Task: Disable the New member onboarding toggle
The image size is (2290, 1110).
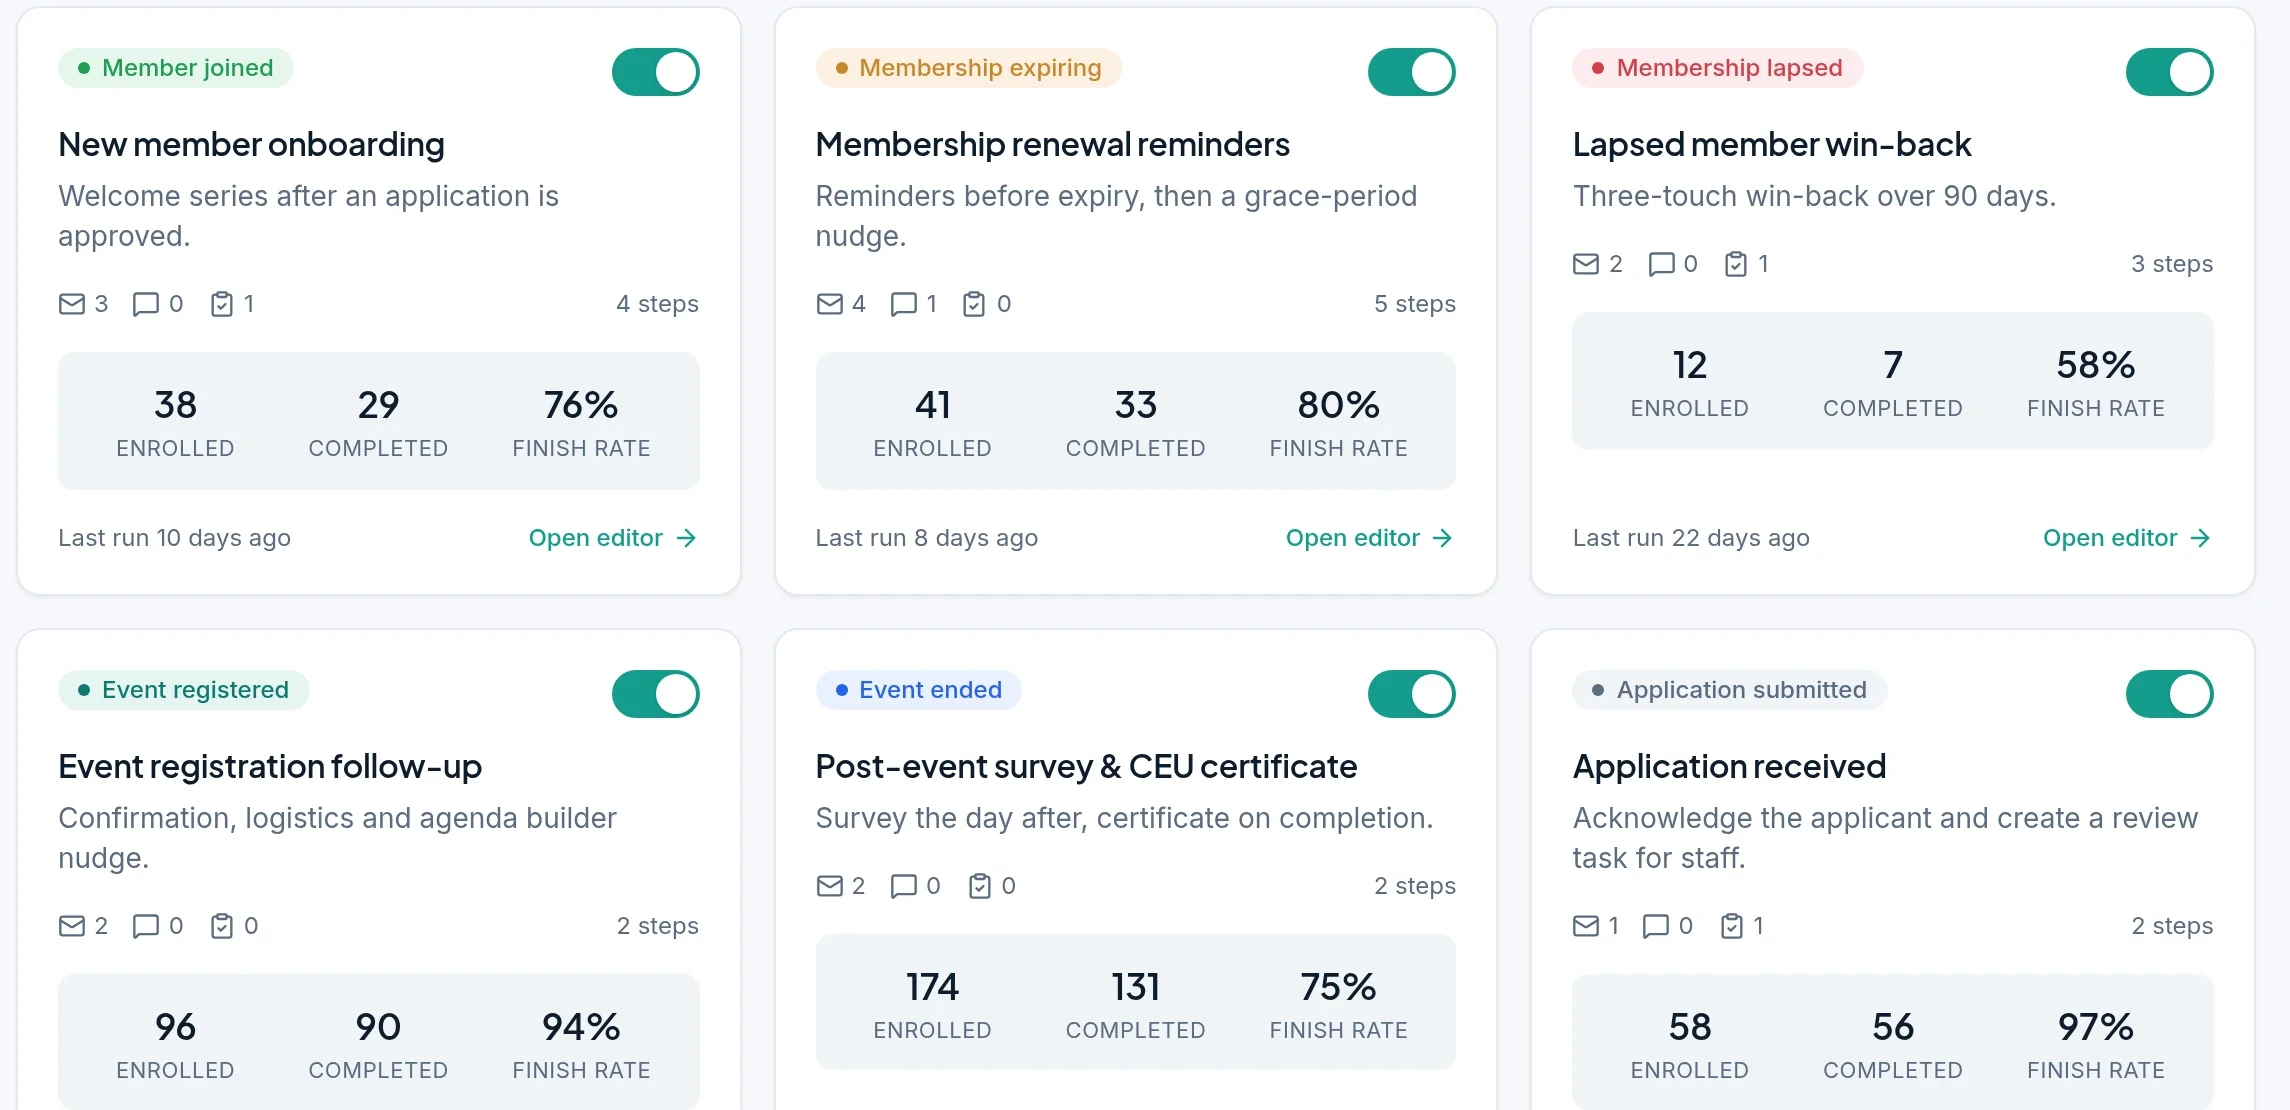Action: tap(656, 72)
